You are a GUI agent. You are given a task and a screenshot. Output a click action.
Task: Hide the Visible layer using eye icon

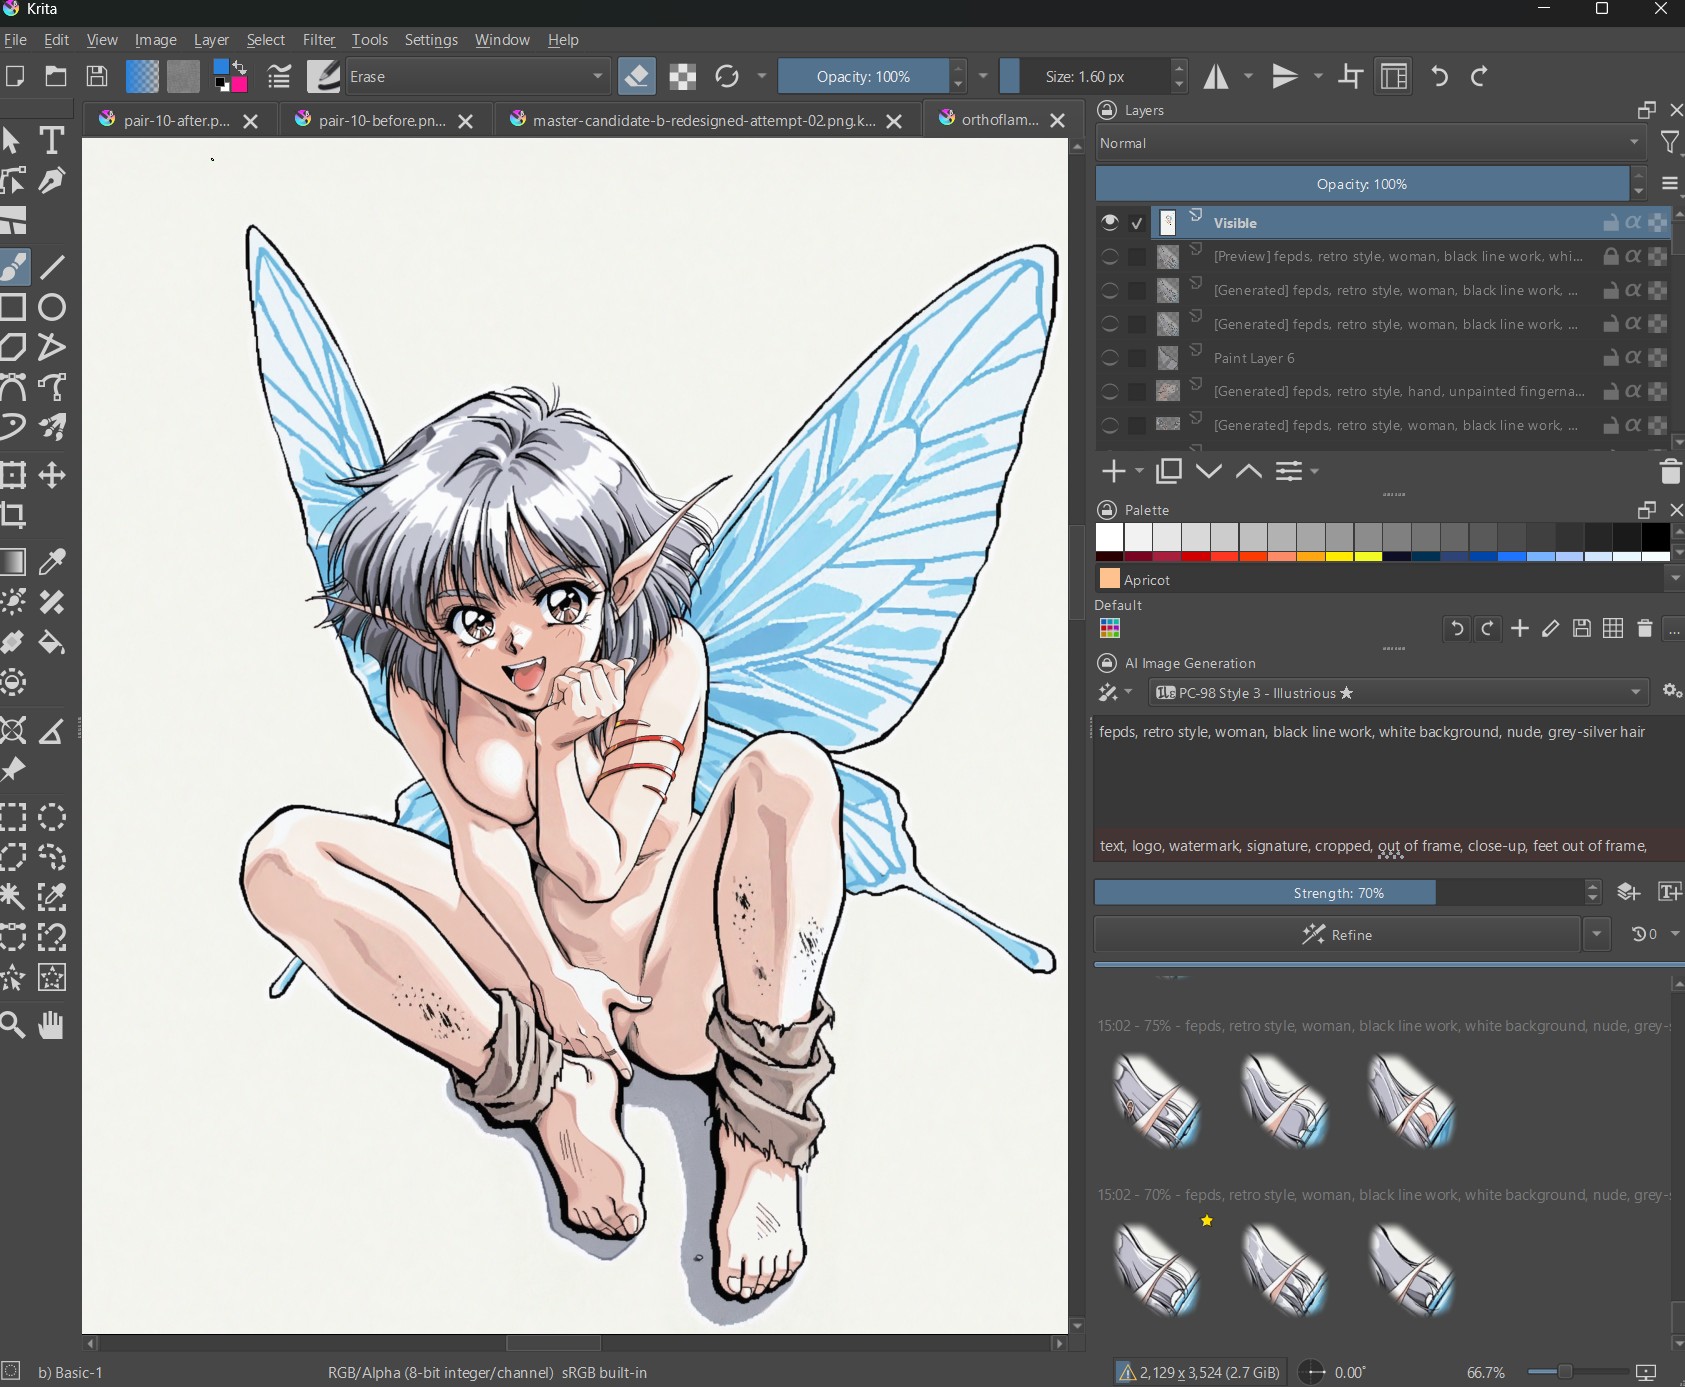click(1109, 223)
